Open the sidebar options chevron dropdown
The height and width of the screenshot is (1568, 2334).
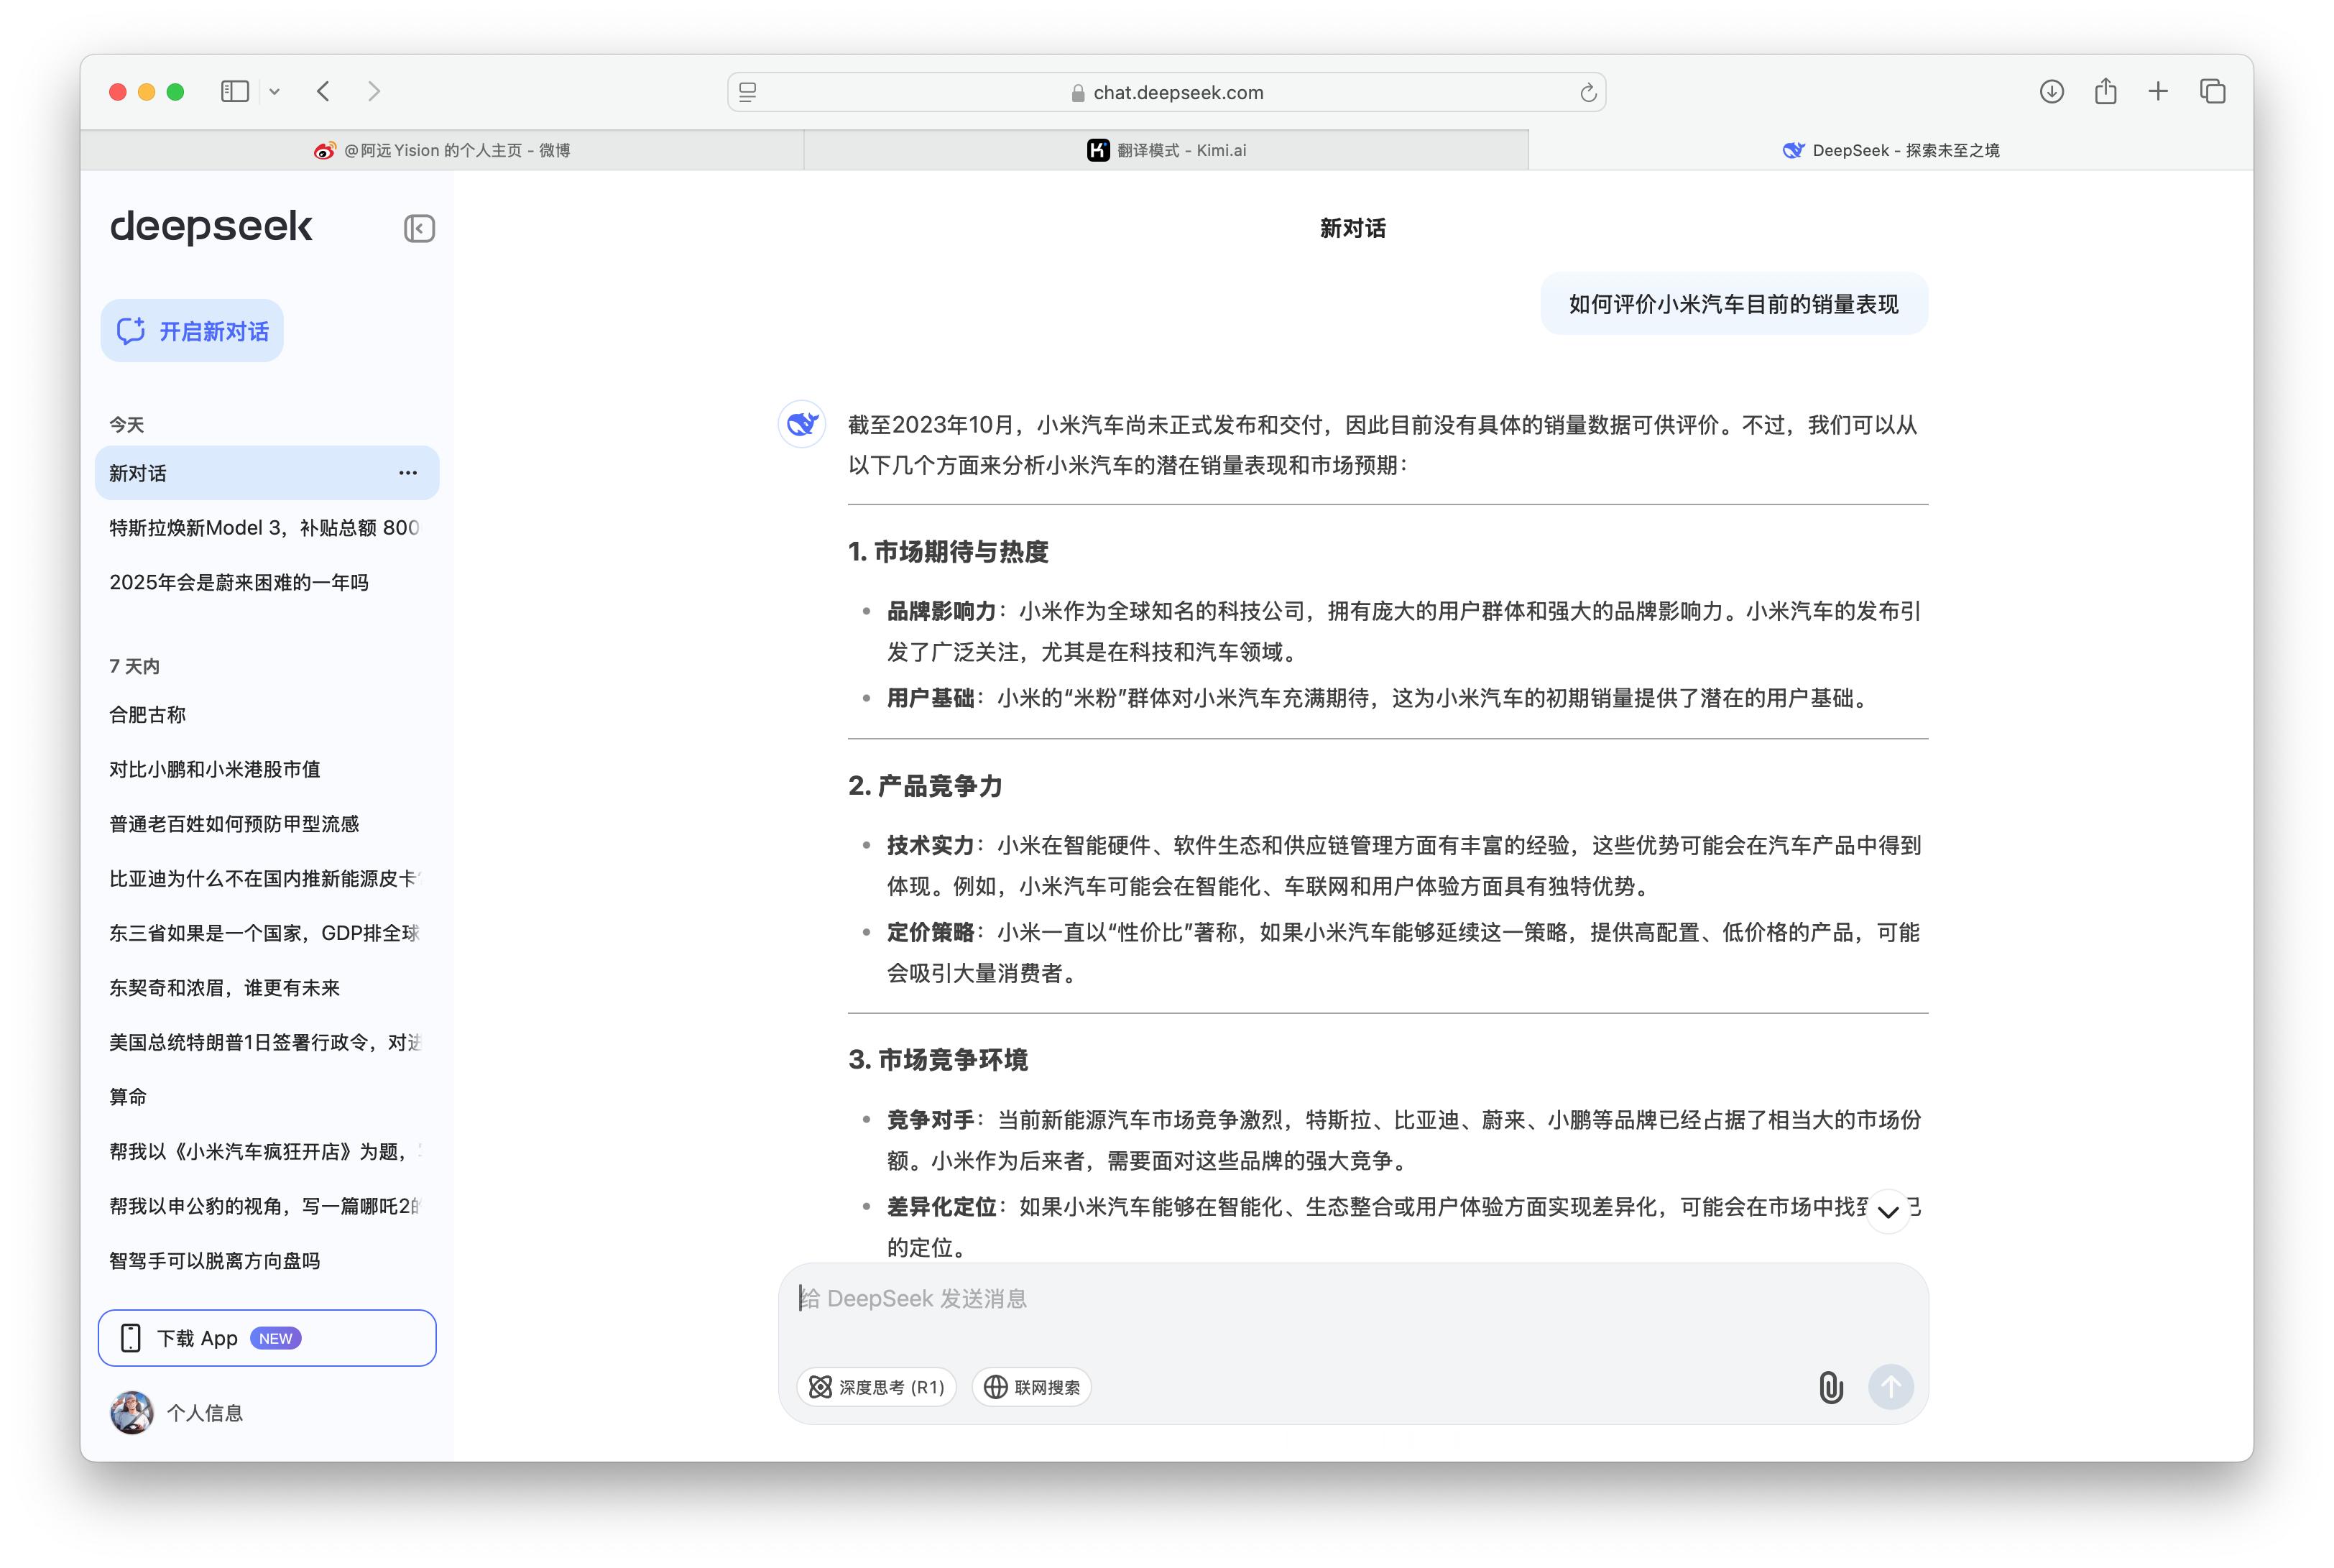[274, 92]
